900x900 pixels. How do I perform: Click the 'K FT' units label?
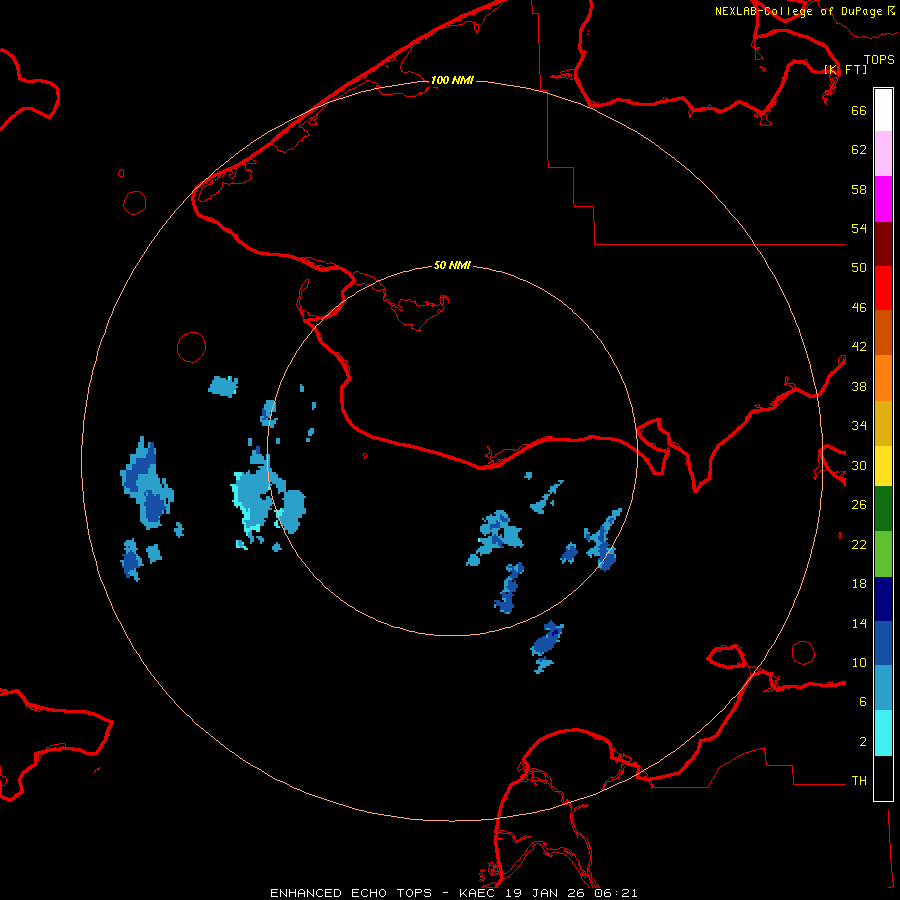(846, 69)
